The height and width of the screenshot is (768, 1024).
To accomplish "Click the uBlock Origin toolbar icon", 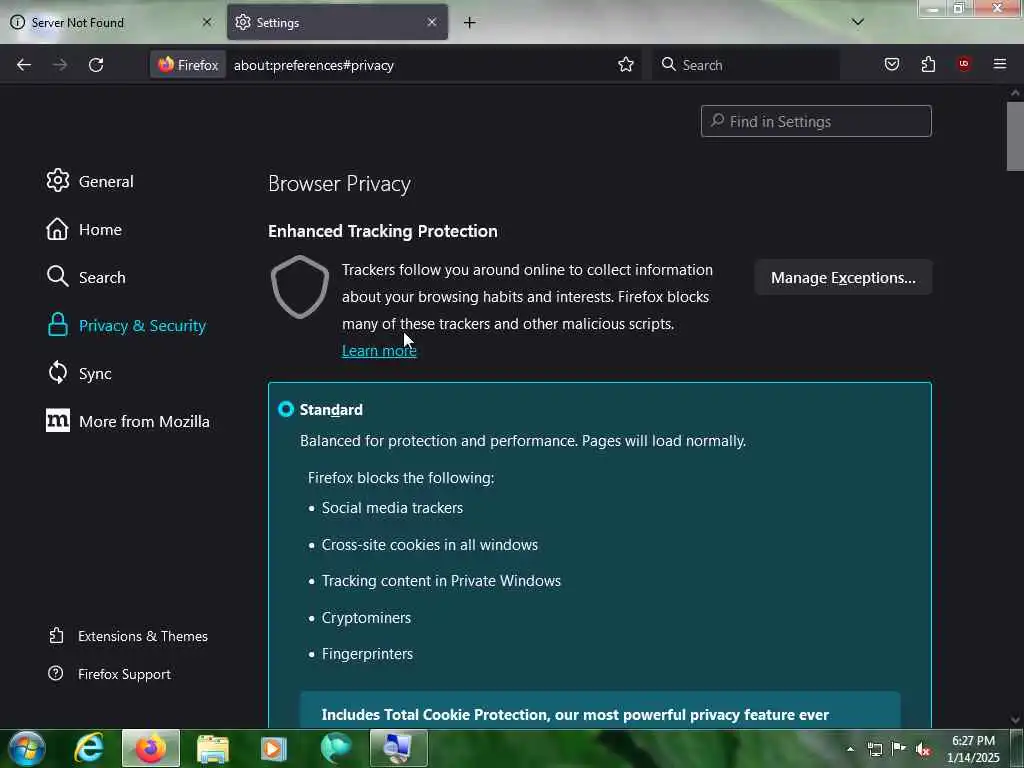I will [x=964, y=64].
